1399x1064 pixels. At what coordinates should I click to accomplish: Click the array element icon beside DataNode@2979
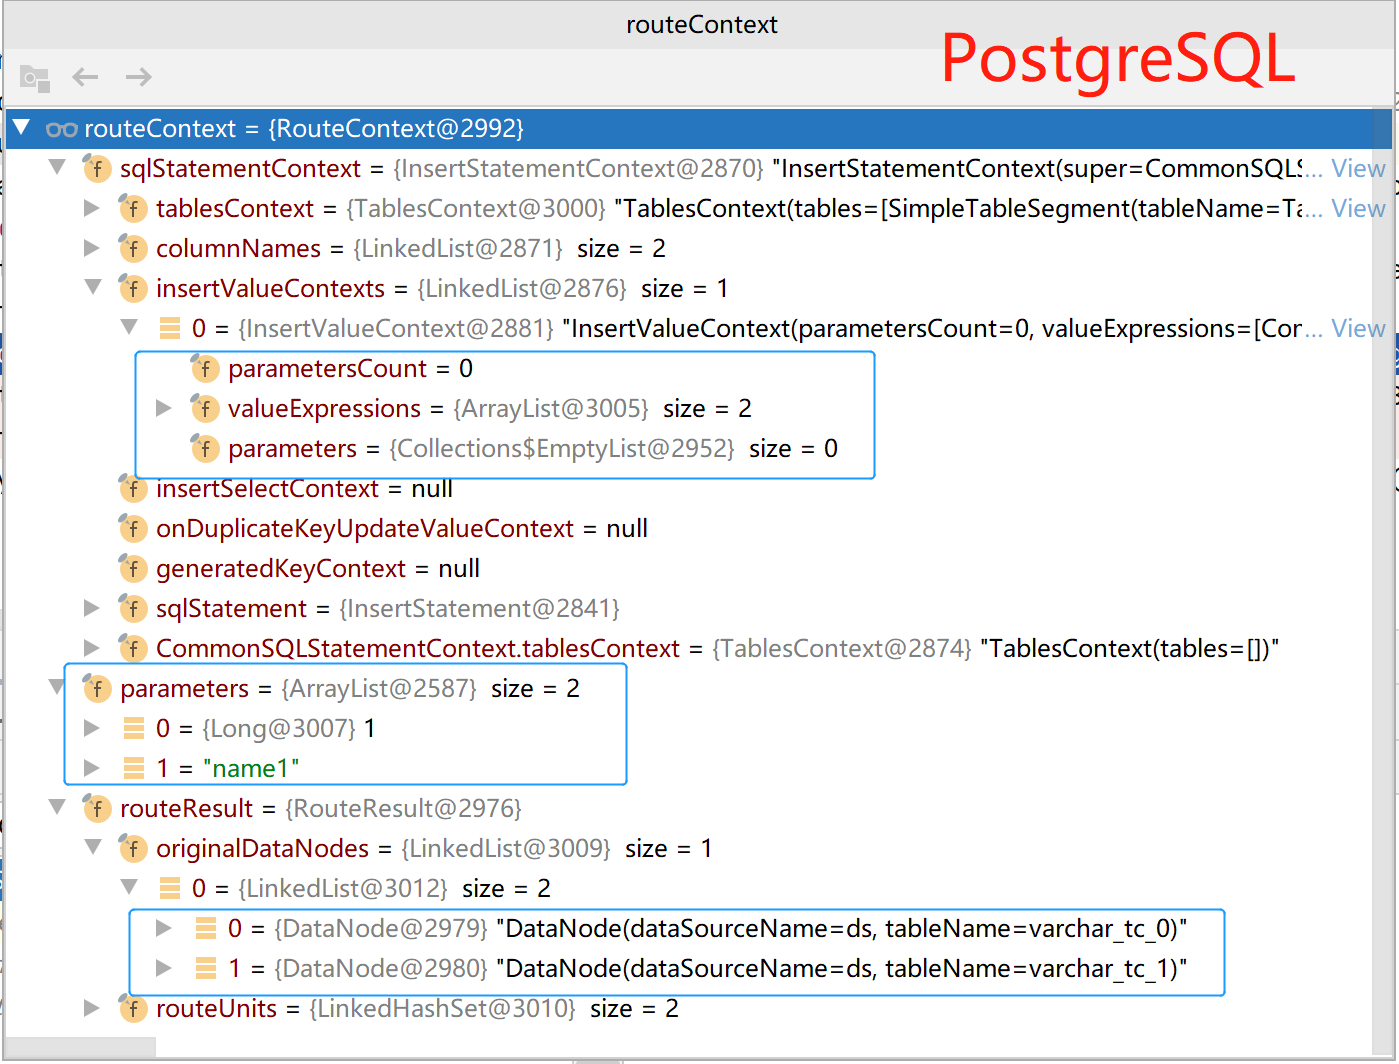pyautogui.click(x=205, y=928)
